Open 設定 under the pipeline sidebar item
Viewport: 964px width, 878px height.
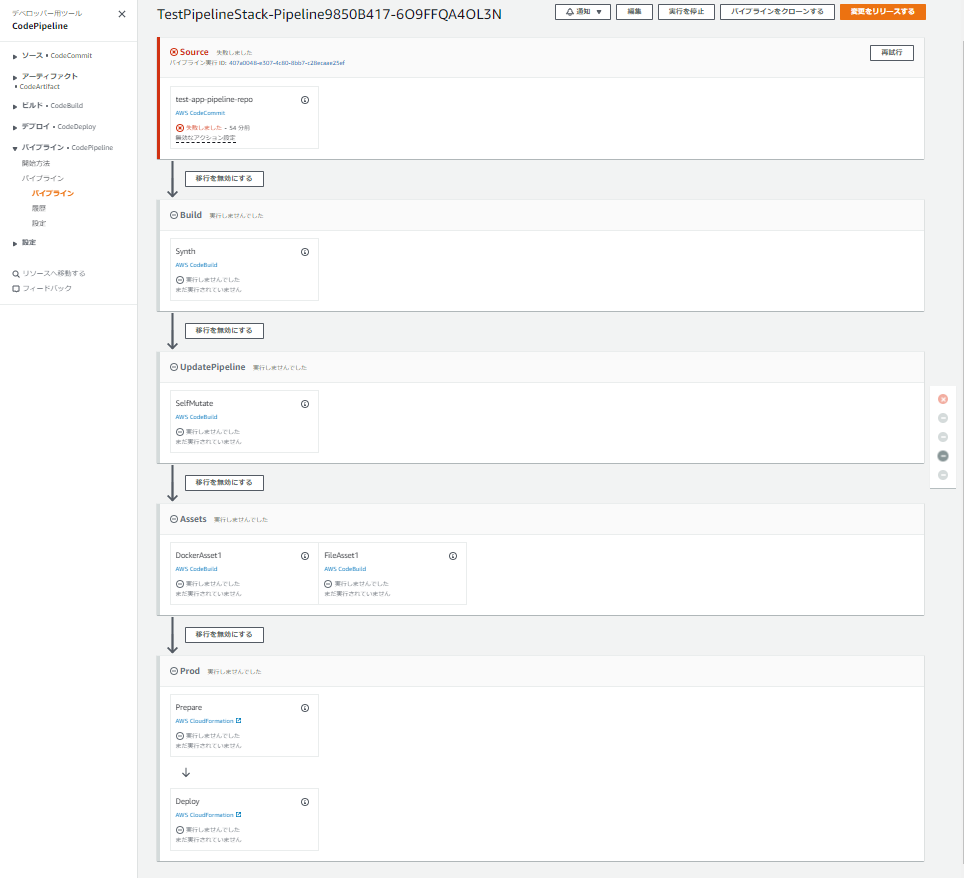(39, 223)
